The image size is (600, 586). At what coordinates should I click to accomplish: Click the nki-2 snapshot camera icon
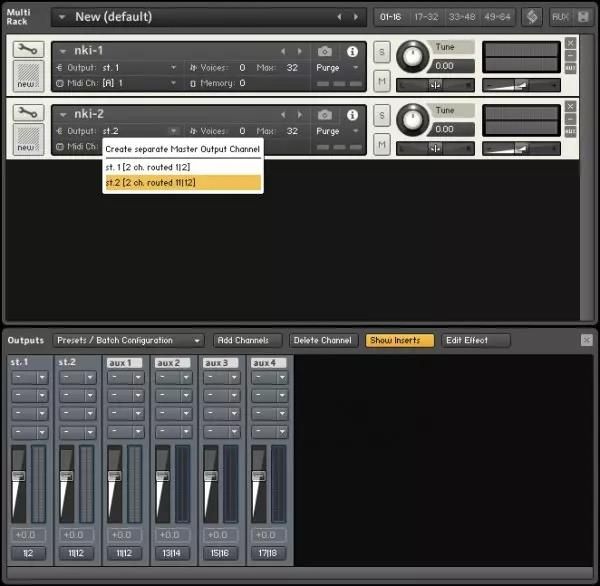pos(325,113)
